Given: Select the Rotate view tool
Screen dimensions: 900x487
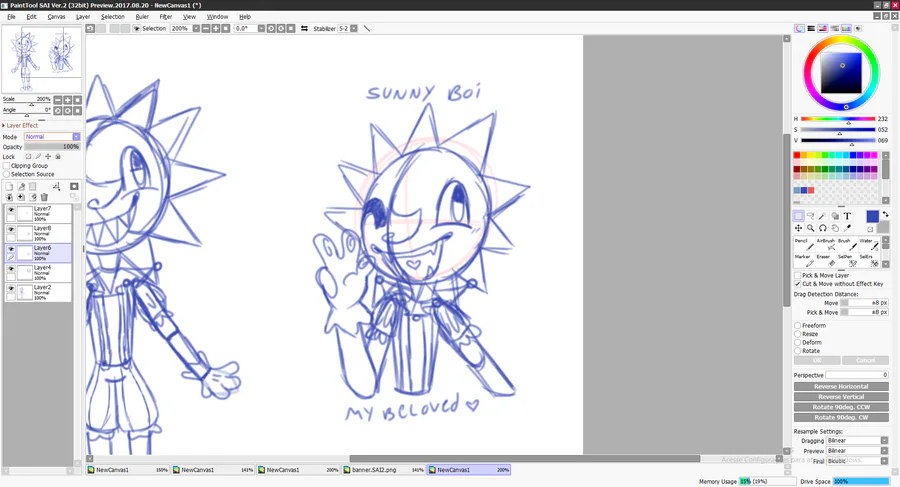Looking at the screenshot, I should [x=823, y=228].
